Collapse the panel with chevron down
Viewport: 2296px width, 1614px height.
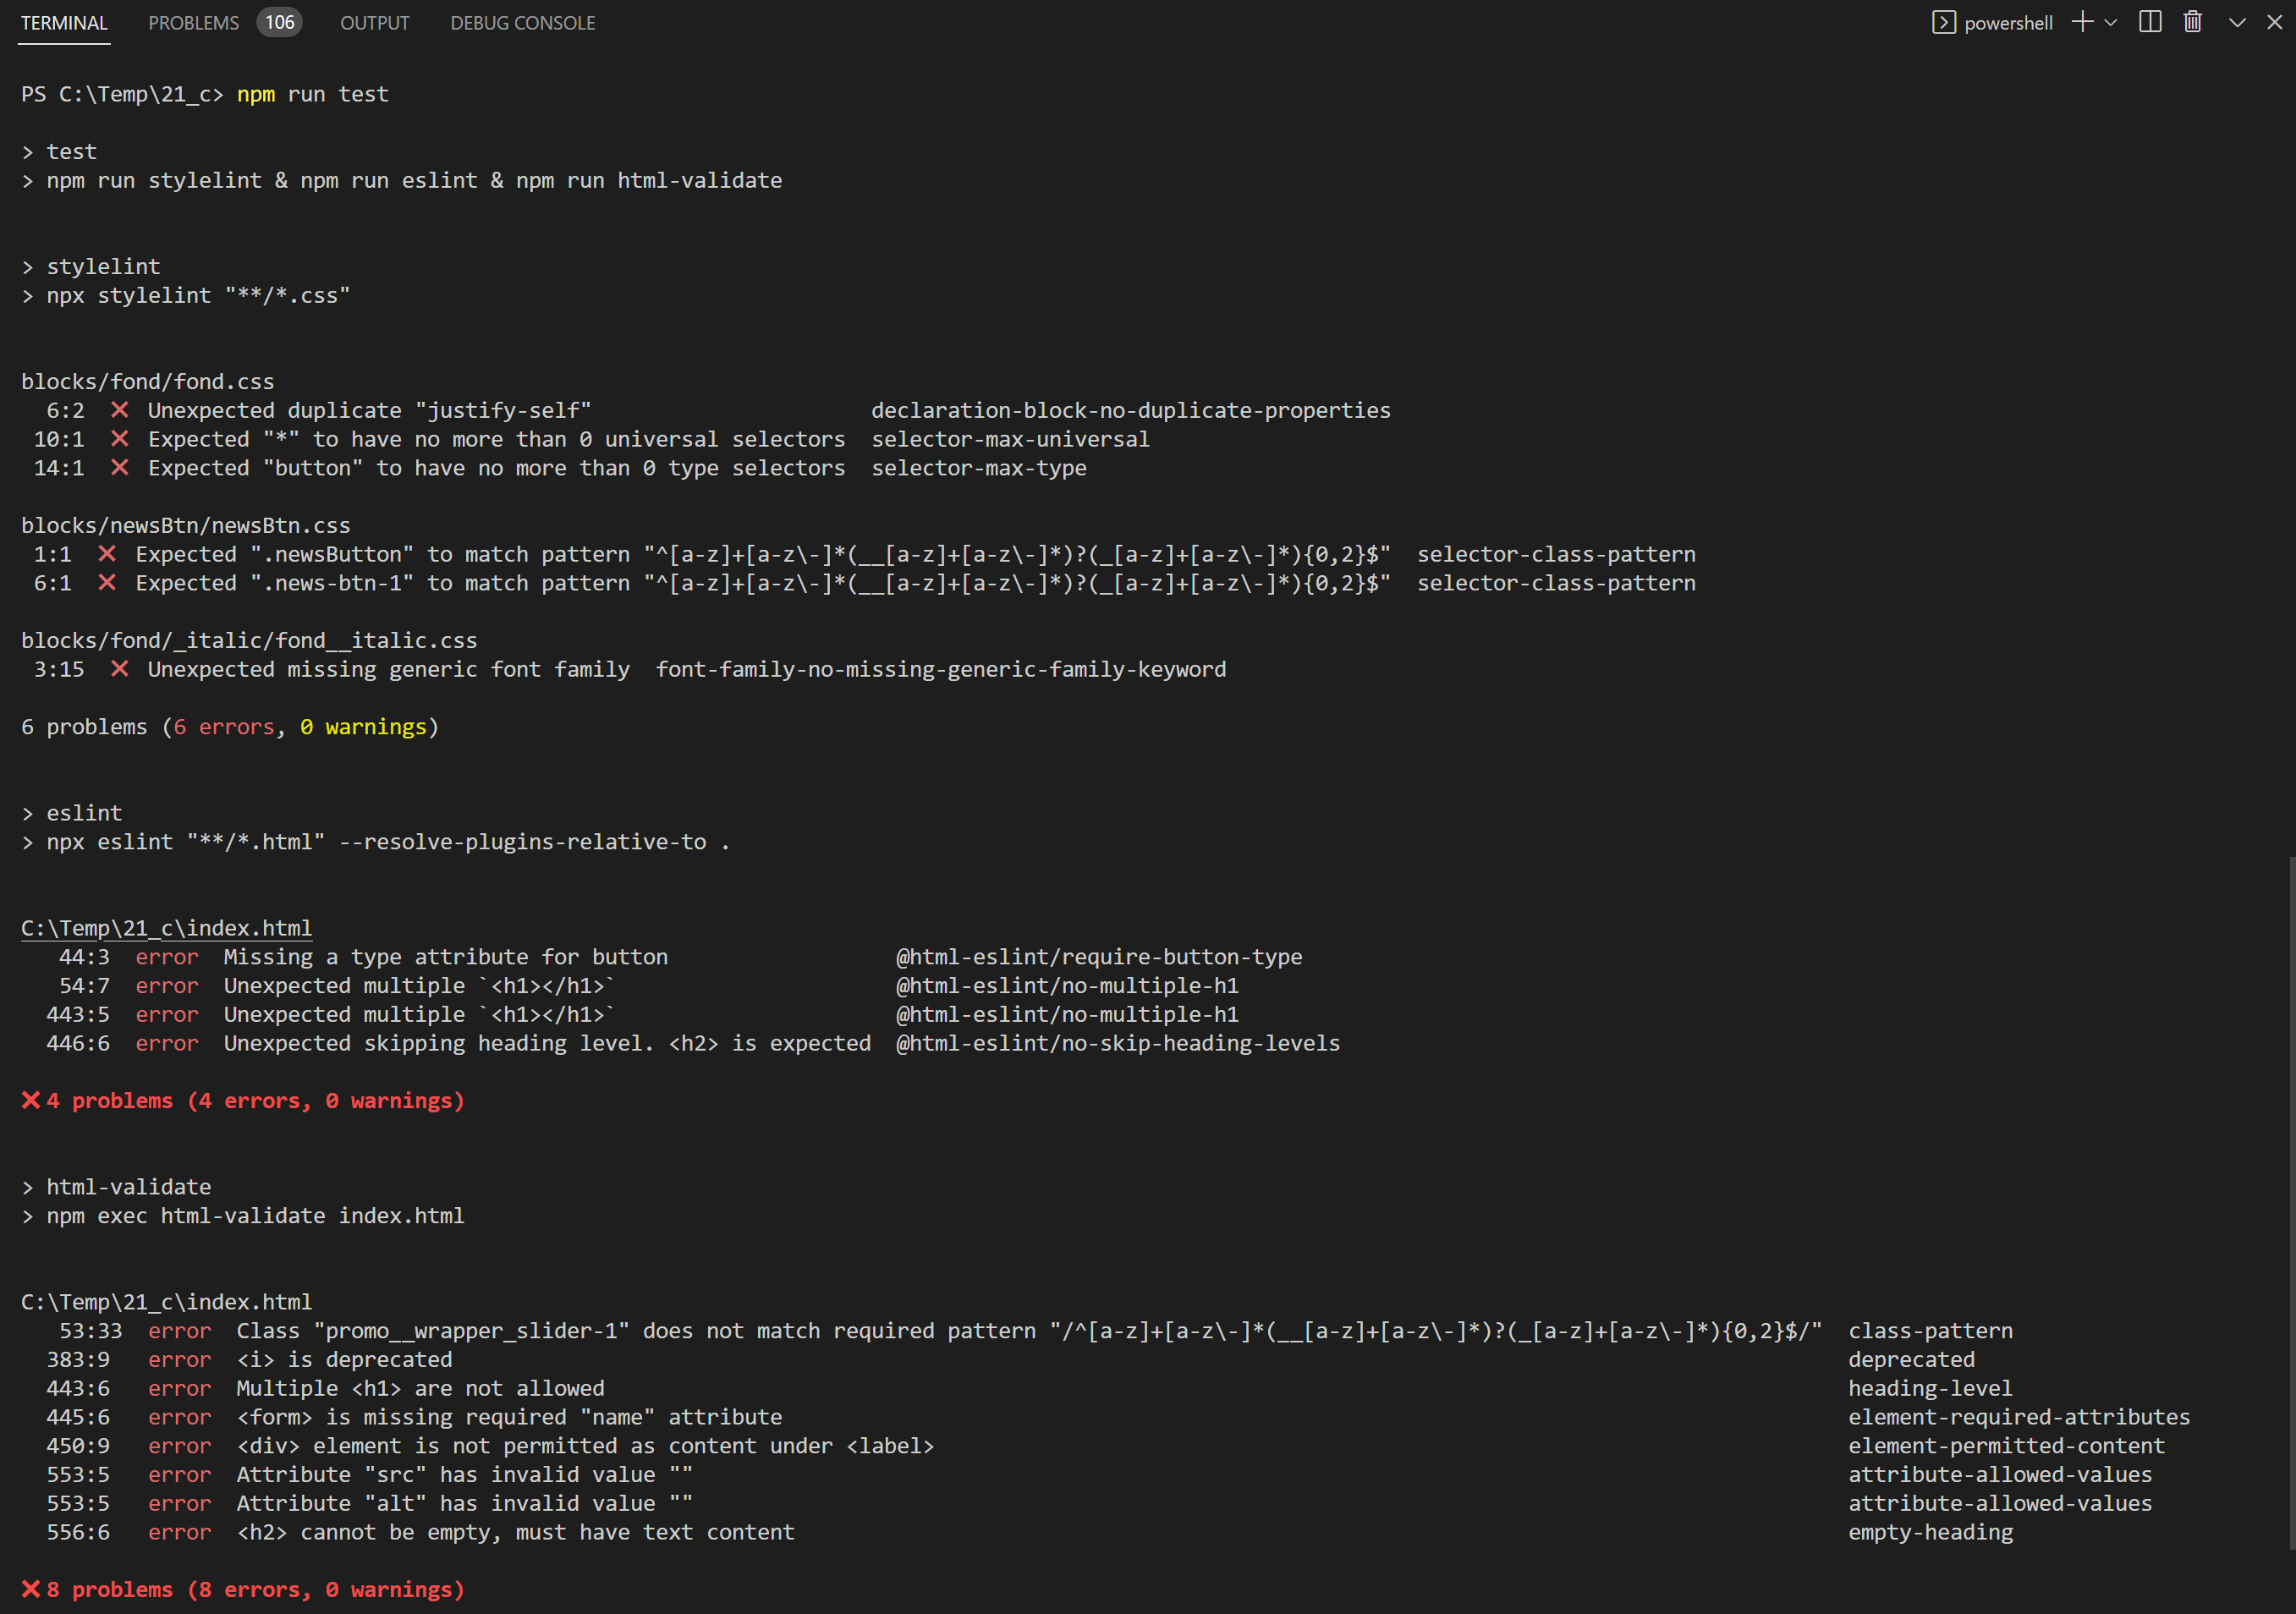pyautogui.click(x=2237, y=22)
